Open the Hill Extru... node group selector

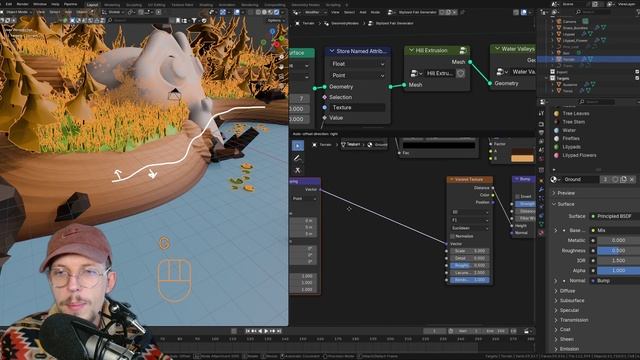[416, 73]
